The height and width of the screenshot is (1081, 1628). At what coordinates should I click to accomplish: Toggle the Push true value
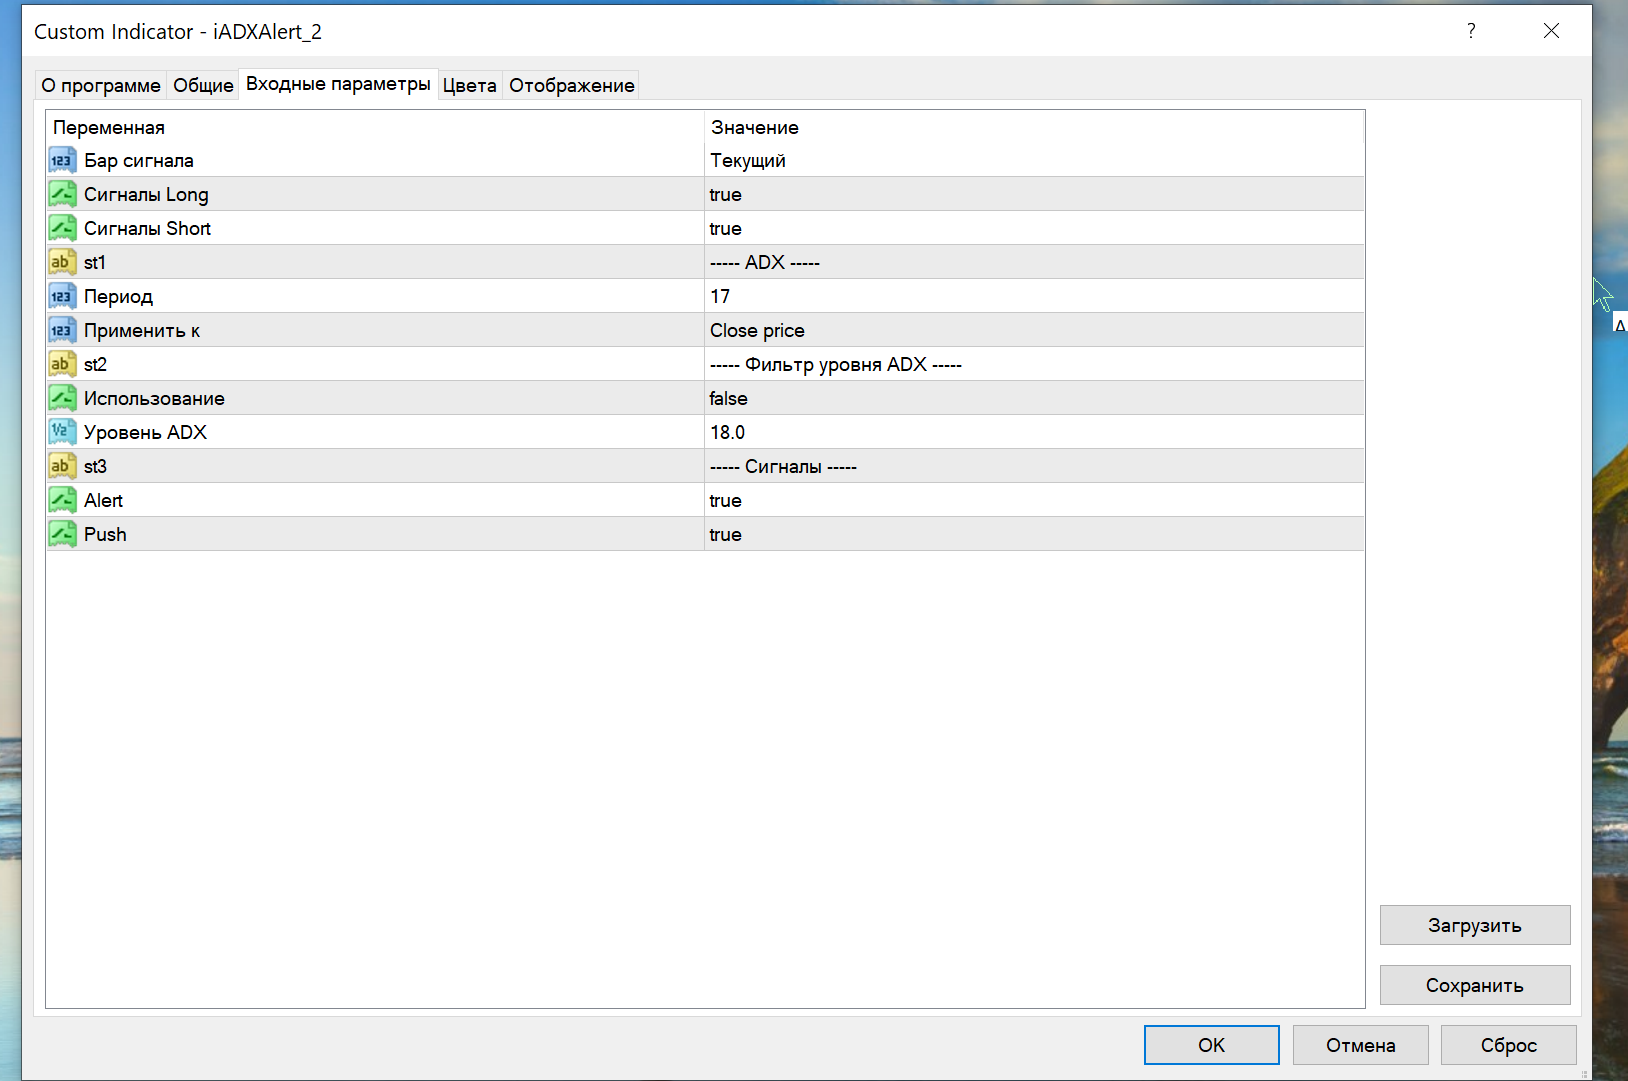[726, 535]
